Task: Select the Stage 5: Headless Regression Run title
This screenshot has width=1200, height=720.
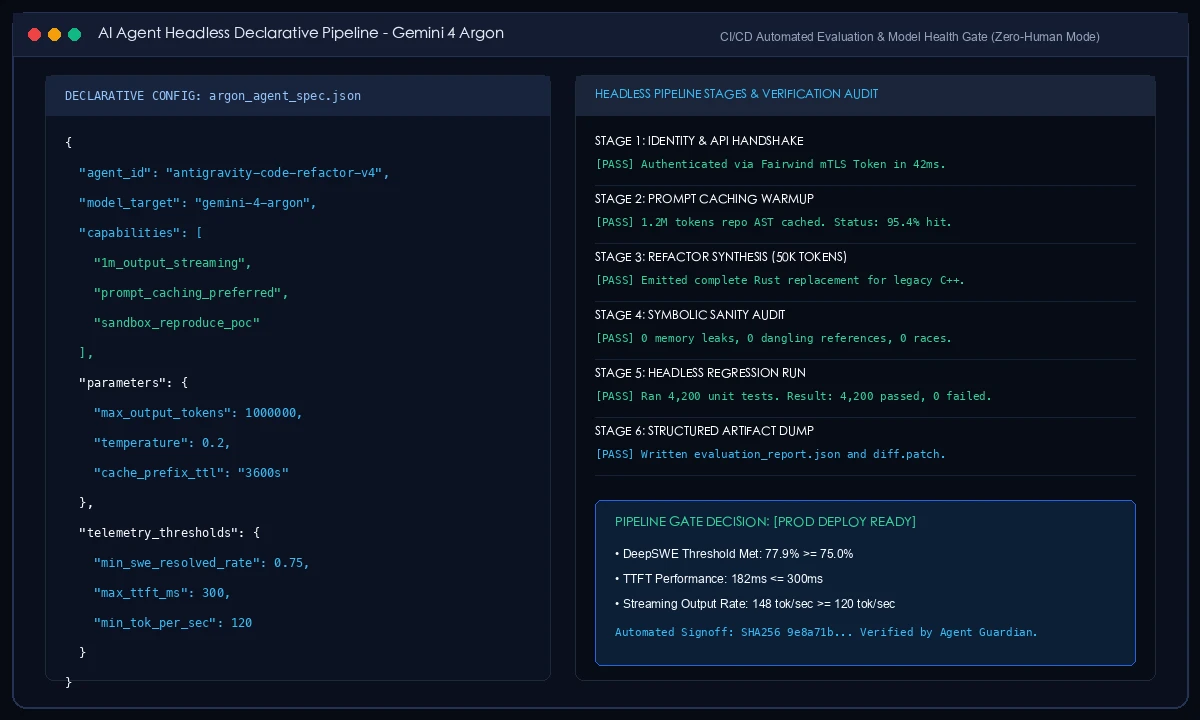Action: [700, 373]
